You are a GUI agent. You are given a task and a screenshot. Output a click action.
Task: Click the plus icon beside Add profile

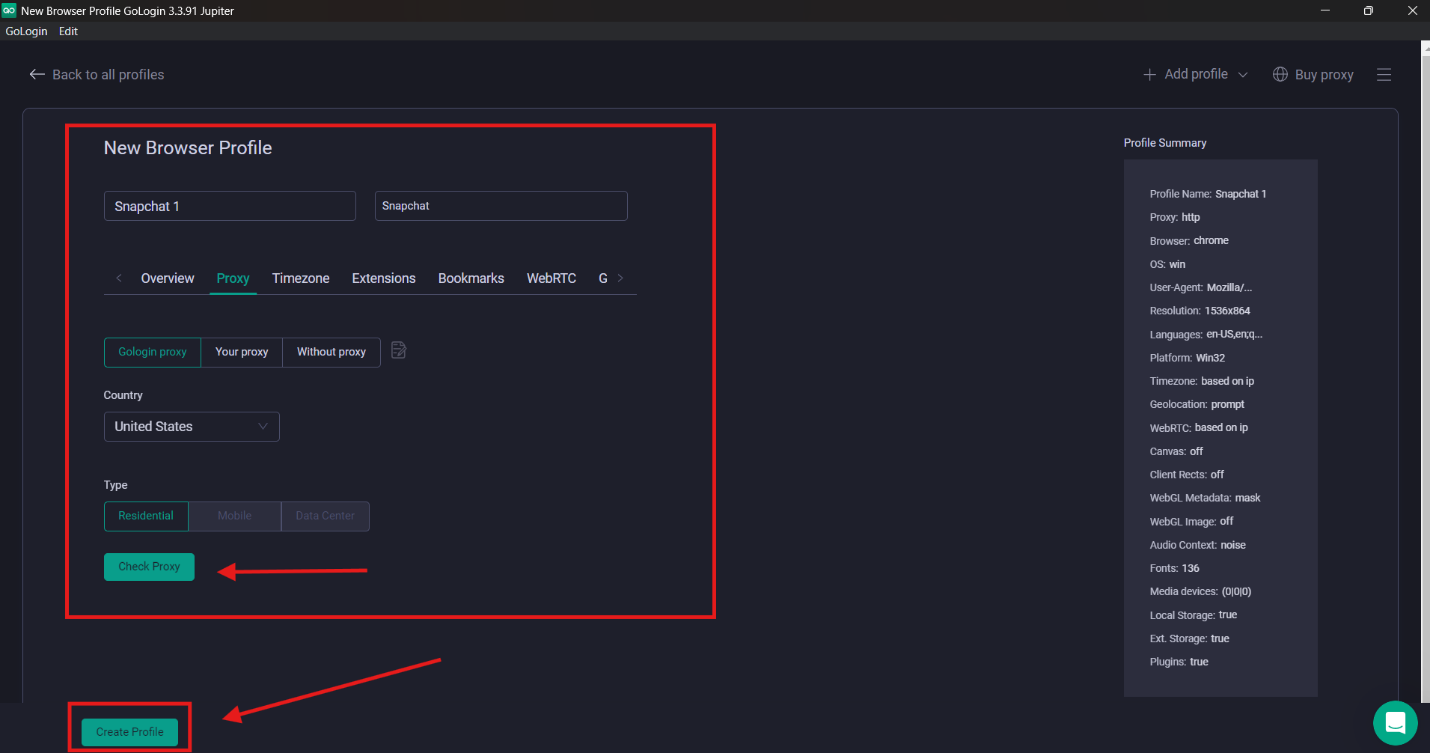(x=1150, y=75)
